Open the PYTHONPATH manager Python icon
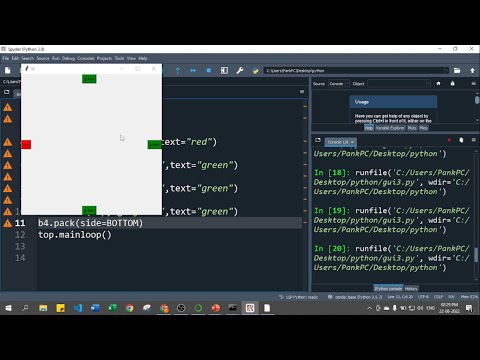 pyautogui.click(x=255, y=70)
